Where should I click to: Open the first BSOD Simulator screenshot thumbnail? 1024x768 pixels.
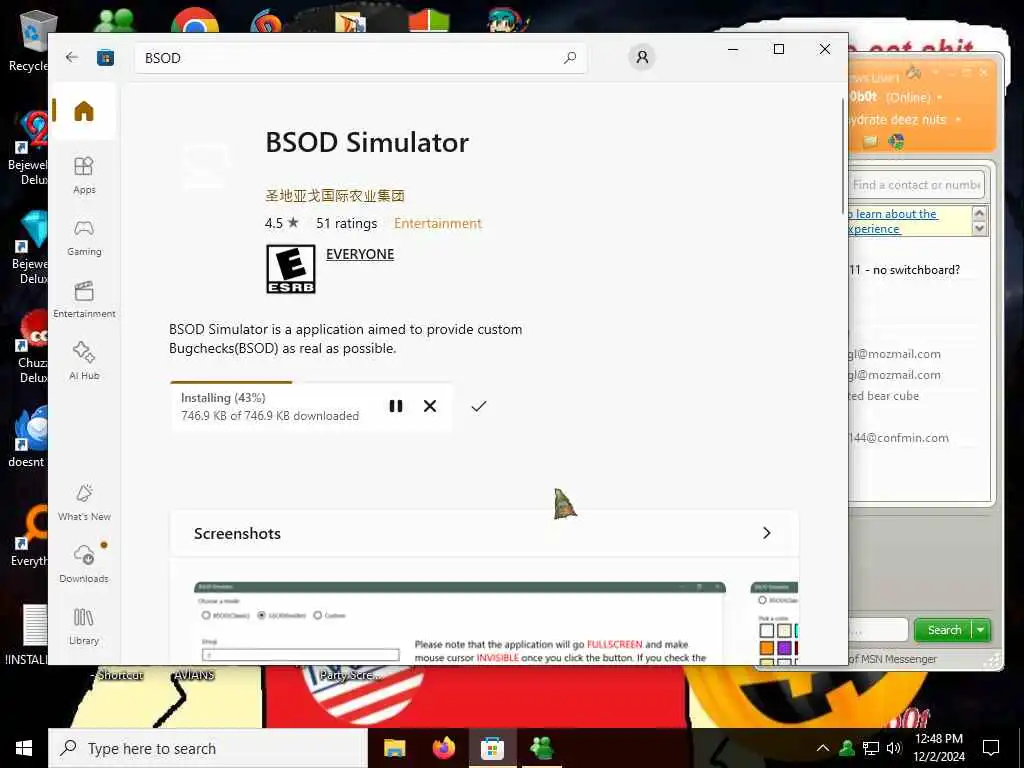(x=460, y=623)
